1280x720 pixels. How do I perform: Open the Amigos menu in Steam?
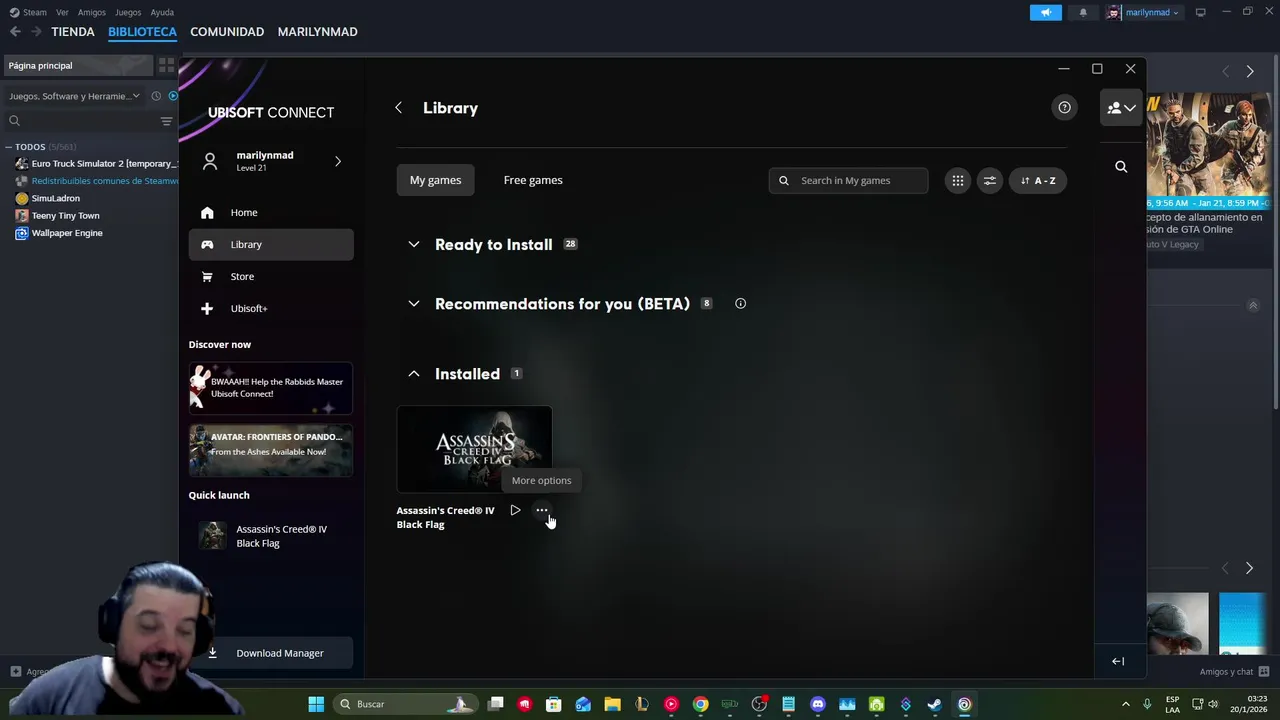[x=92, y=13]
